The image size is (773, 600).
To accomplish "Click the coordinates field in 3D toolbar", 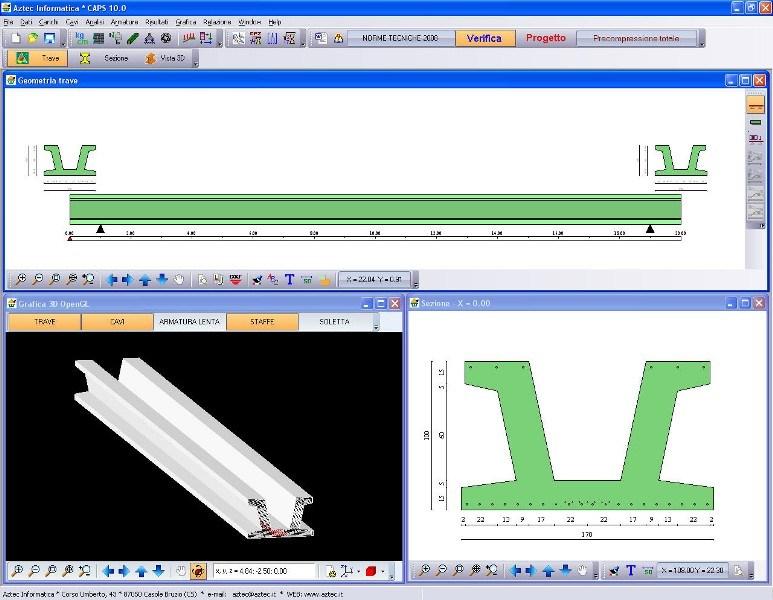I will [x=265, y=572].
